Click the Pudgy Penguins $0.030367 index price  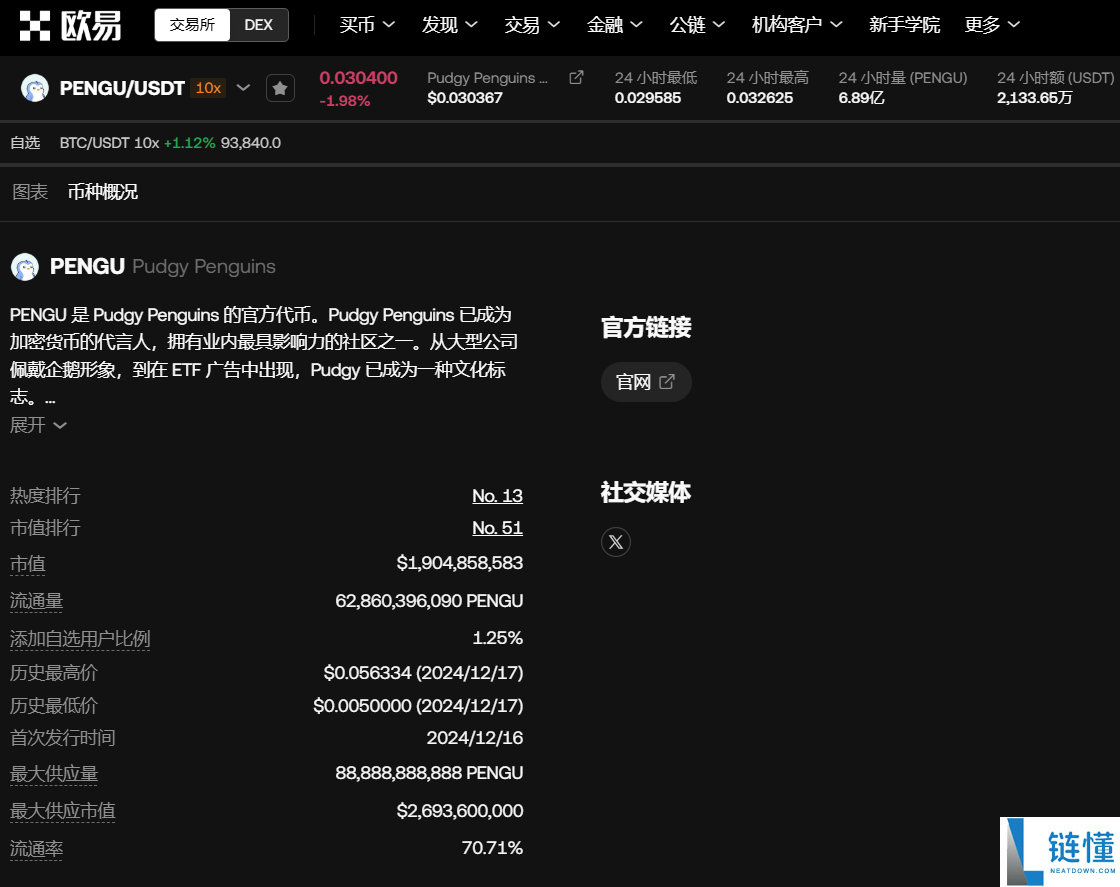pos(465,98)
